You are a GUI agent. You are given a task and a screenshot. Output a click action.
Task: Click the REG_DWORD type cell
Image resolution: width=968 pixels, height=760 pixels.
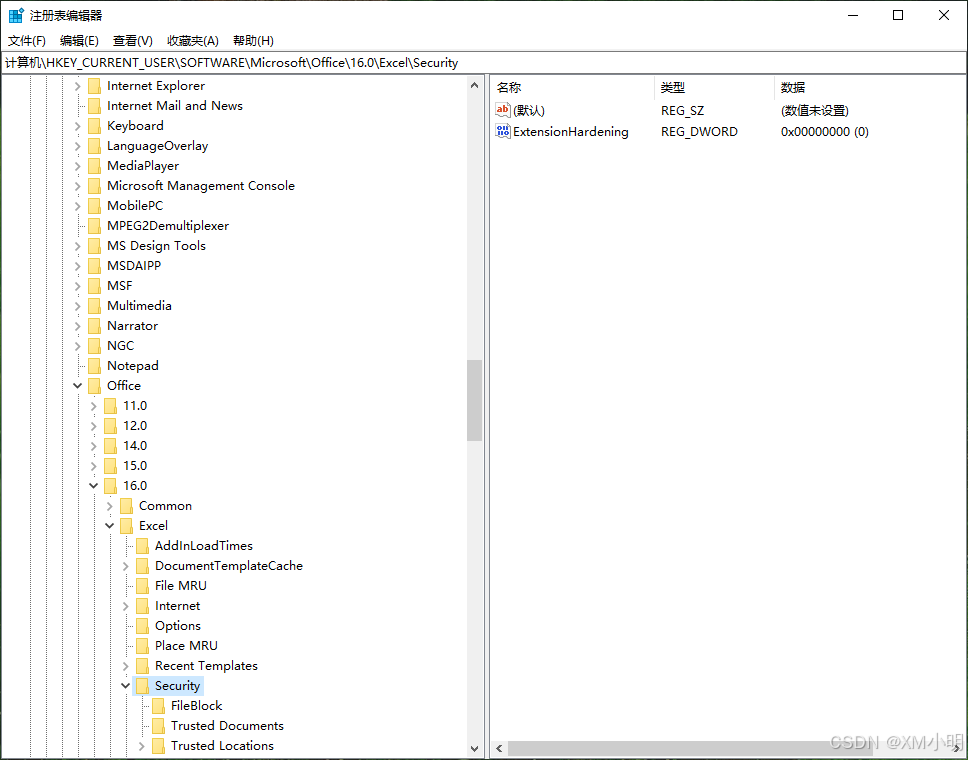tap(699, 132)
